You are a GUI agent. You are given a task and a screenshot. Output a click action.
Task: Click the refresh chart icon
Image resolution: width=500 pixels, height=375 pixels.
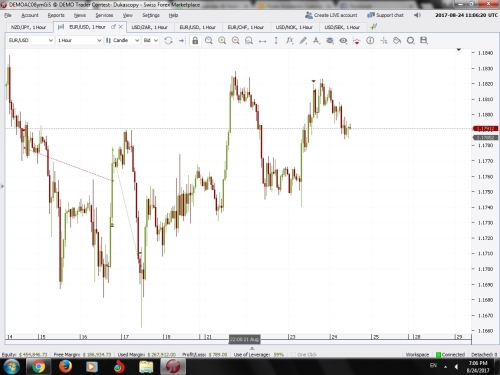[x=168, y=41]
